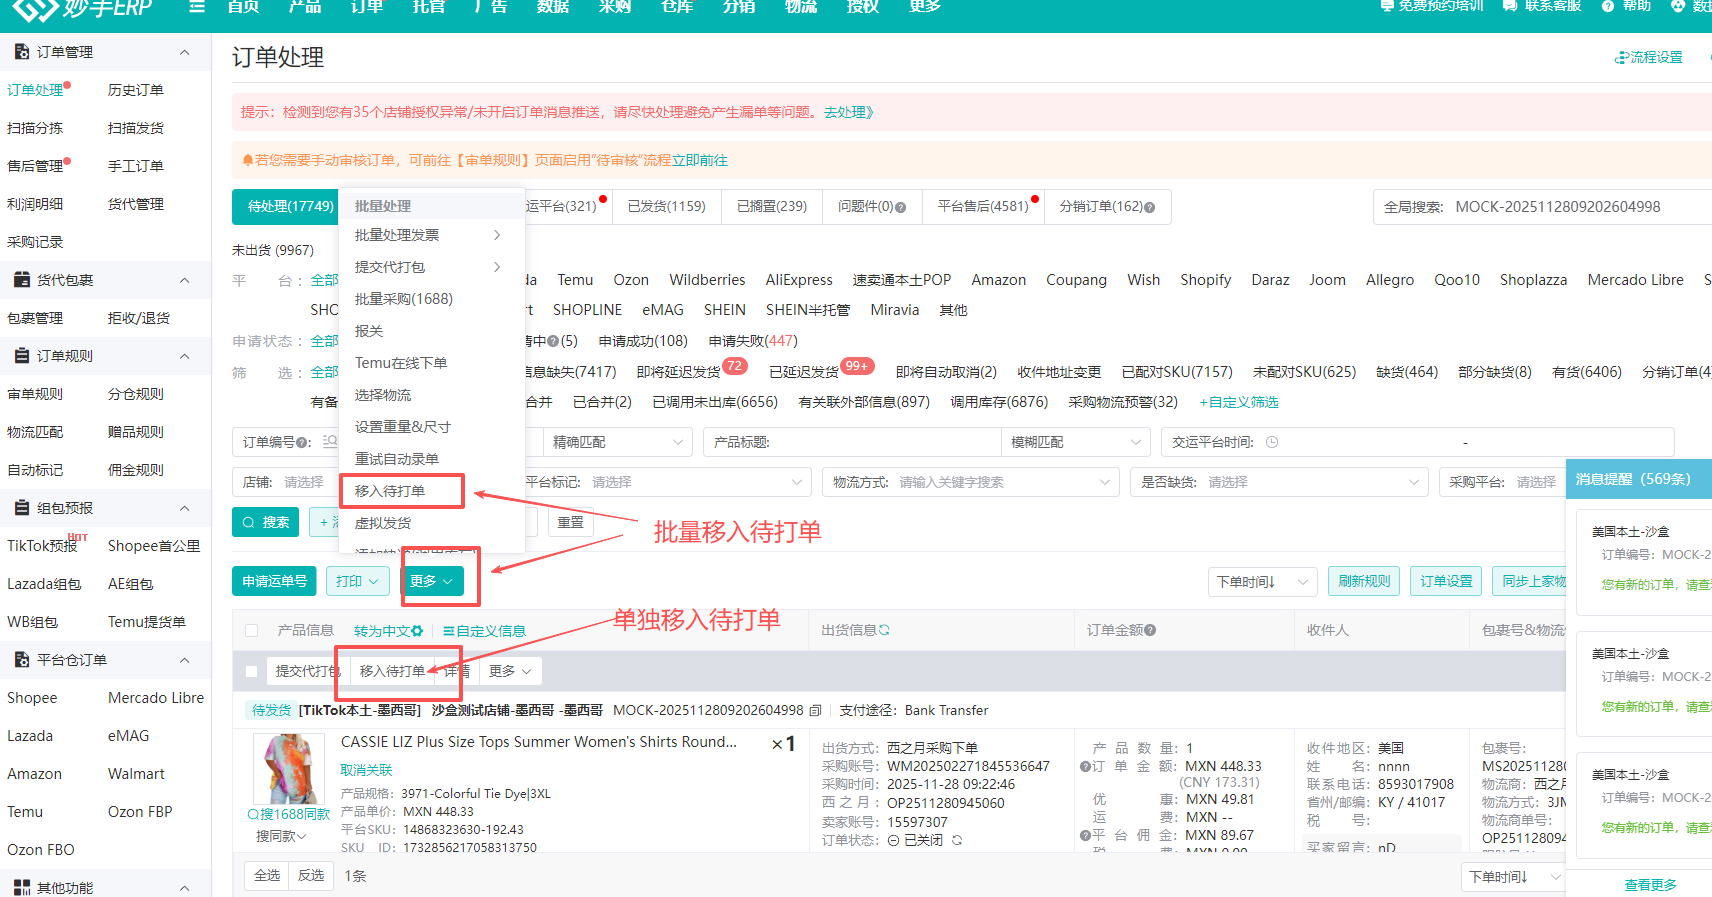Switch to the 已发货(1159) tab
This screenshot has width=1712, height=897.
[x=667, y=206]
